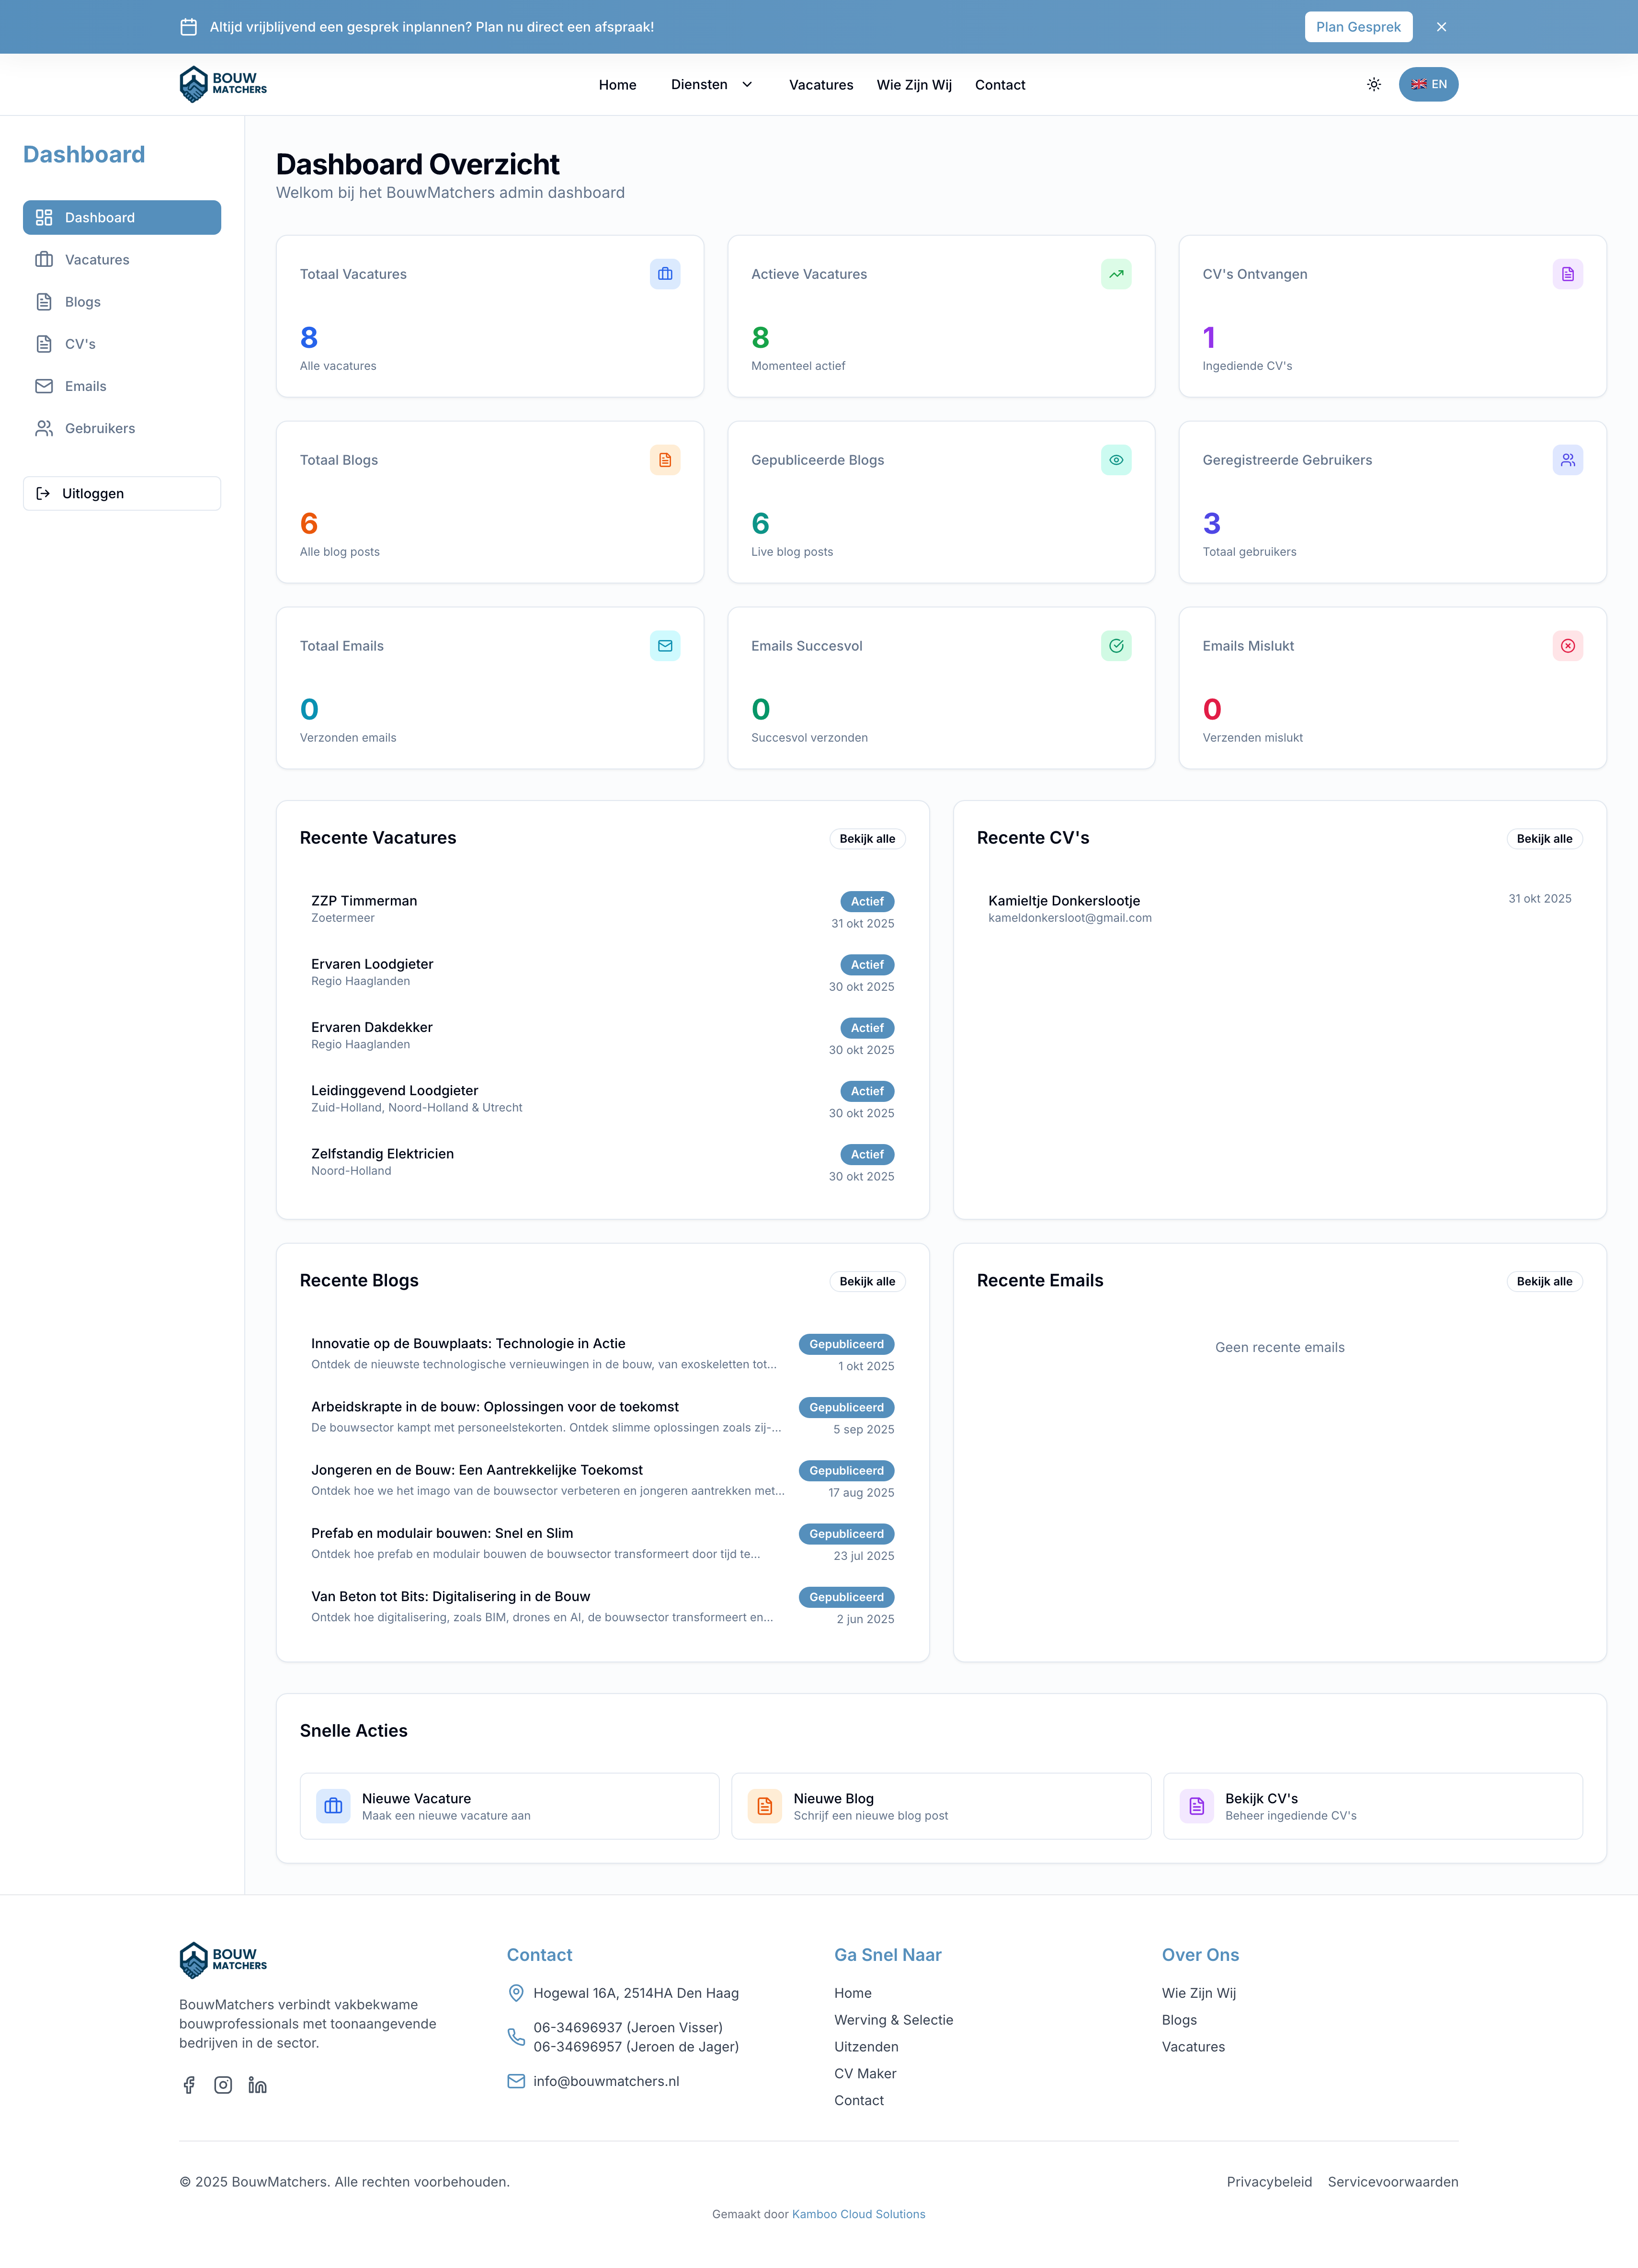Open the Instagram icon in footer

click(x=223, y=2085)
